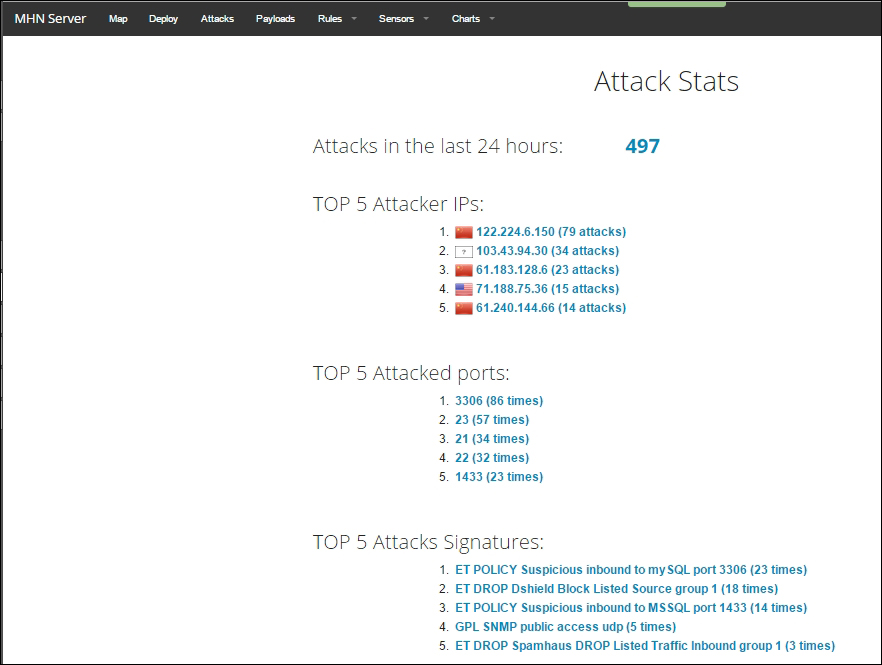Open the Deploy section
Image resolution: width=882 pixels, height=665 pixels.
click(163, 18)
